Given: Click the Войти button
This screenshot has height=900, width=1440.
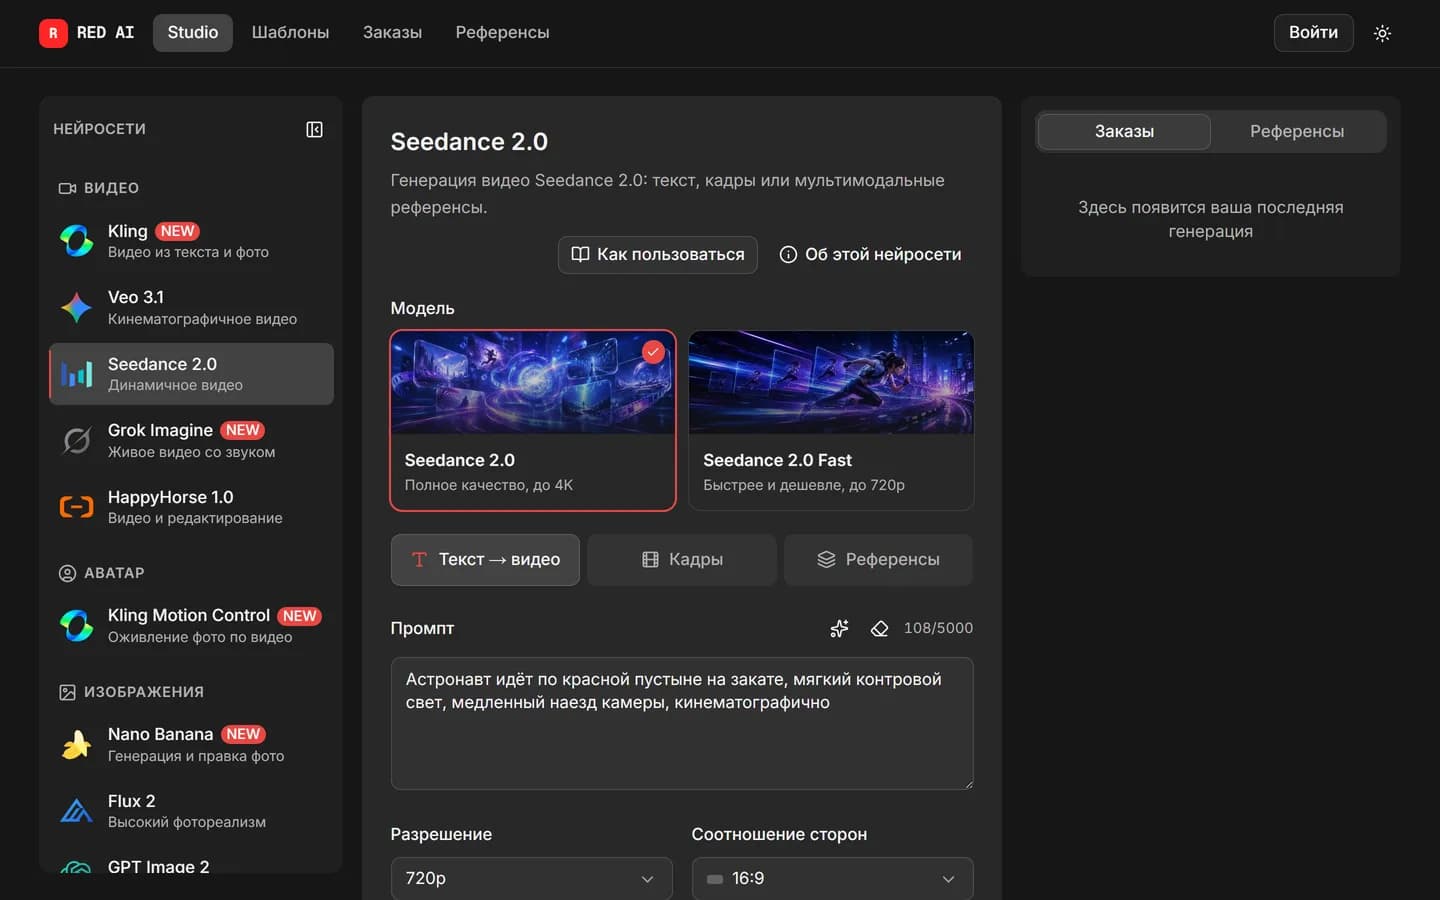Looking at the screenshot, I should click(x=1313, y=33).
